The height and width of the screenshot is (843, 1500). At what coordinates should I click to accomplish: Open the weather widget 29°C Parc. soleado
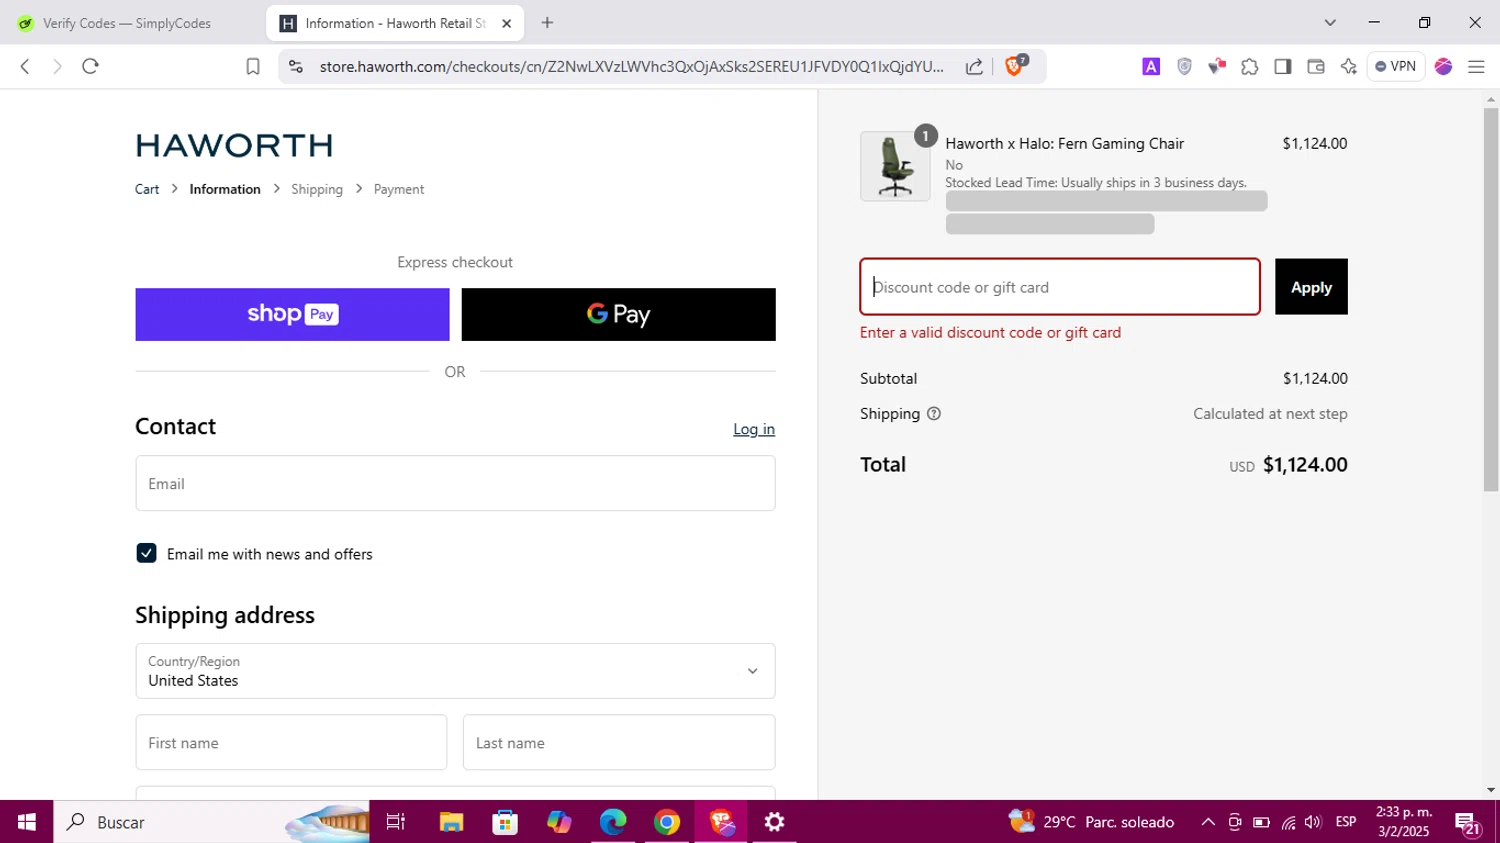point(1092,822)
